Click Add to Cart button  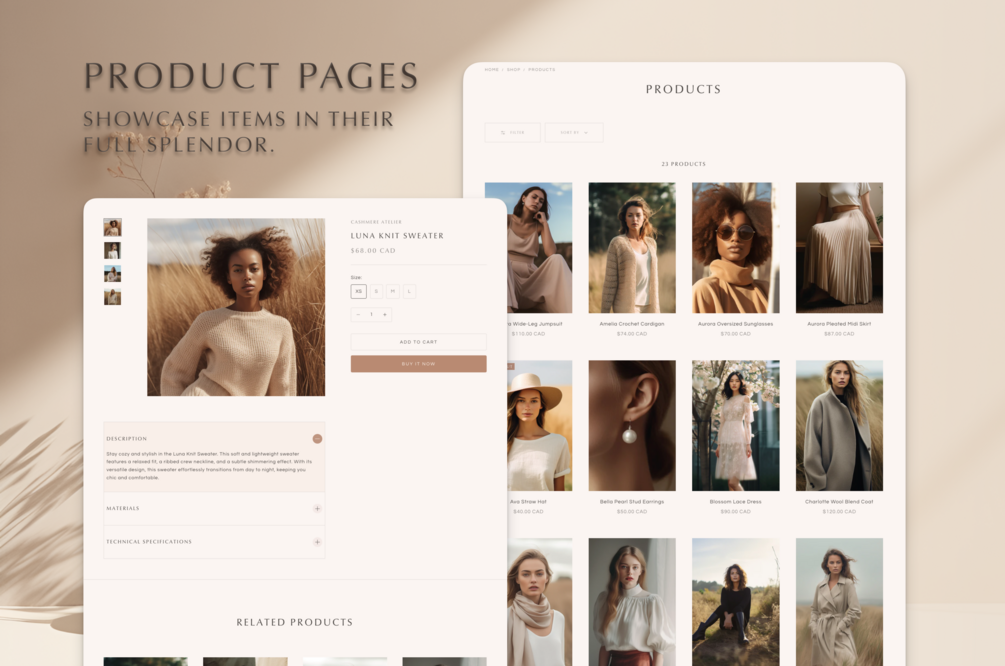pos(419,342)
